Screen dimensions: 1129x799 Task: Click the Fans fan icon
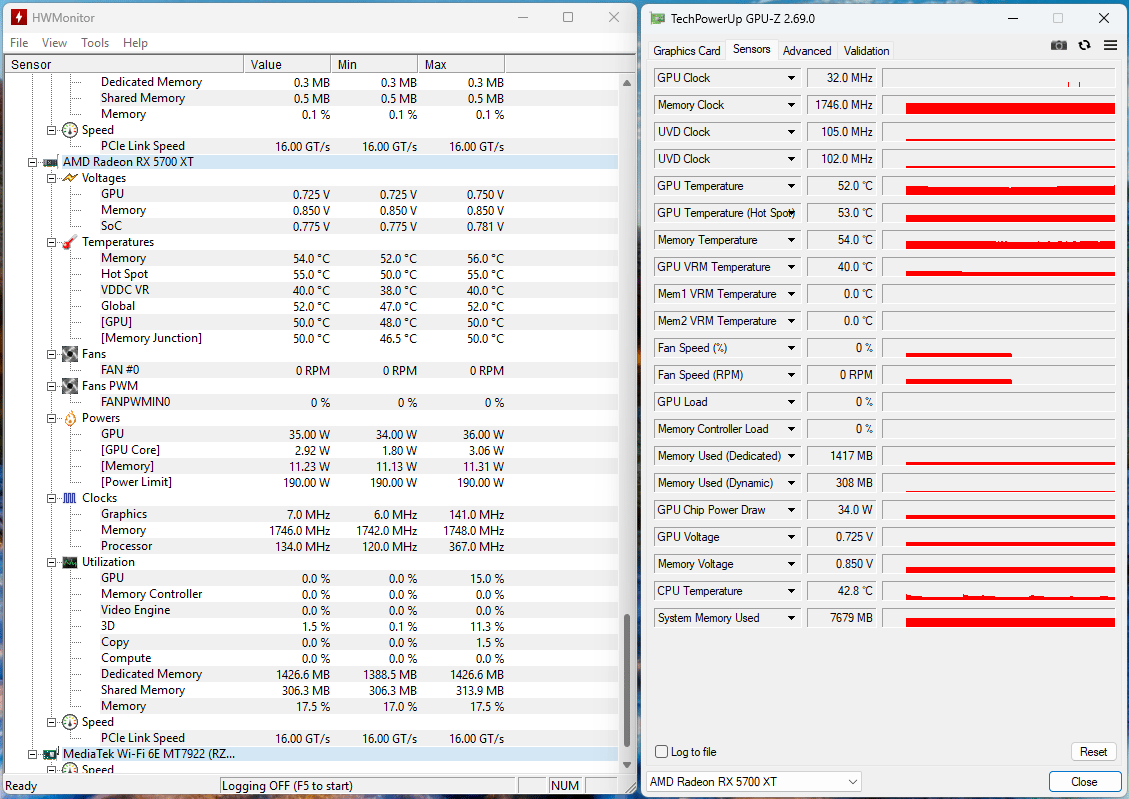tap(70, 353)
